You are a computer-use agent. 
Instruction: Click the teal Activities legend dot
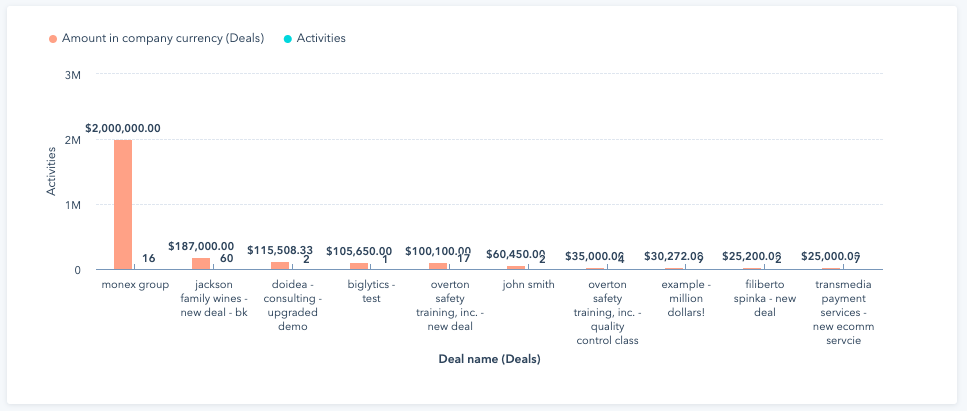[x=288, y=39]
